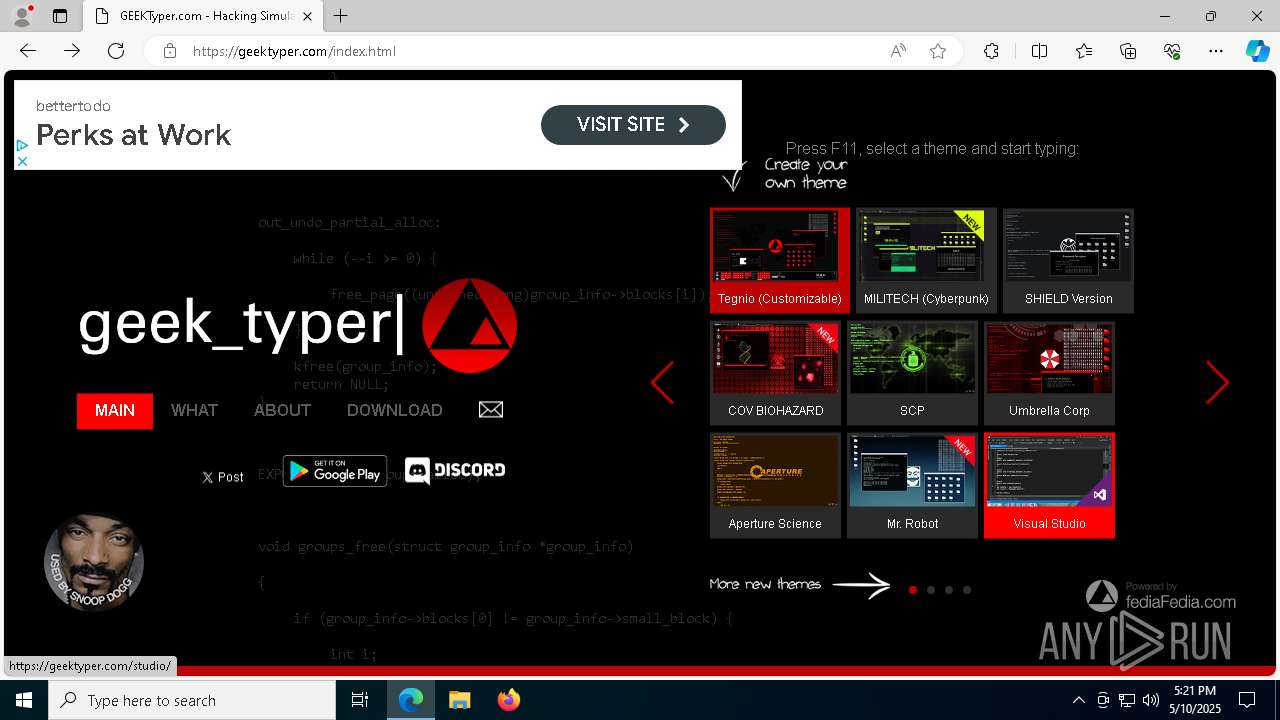Click the red geek_typer logo circle
Screen dimensions: 1280x720
click(469, 326)
